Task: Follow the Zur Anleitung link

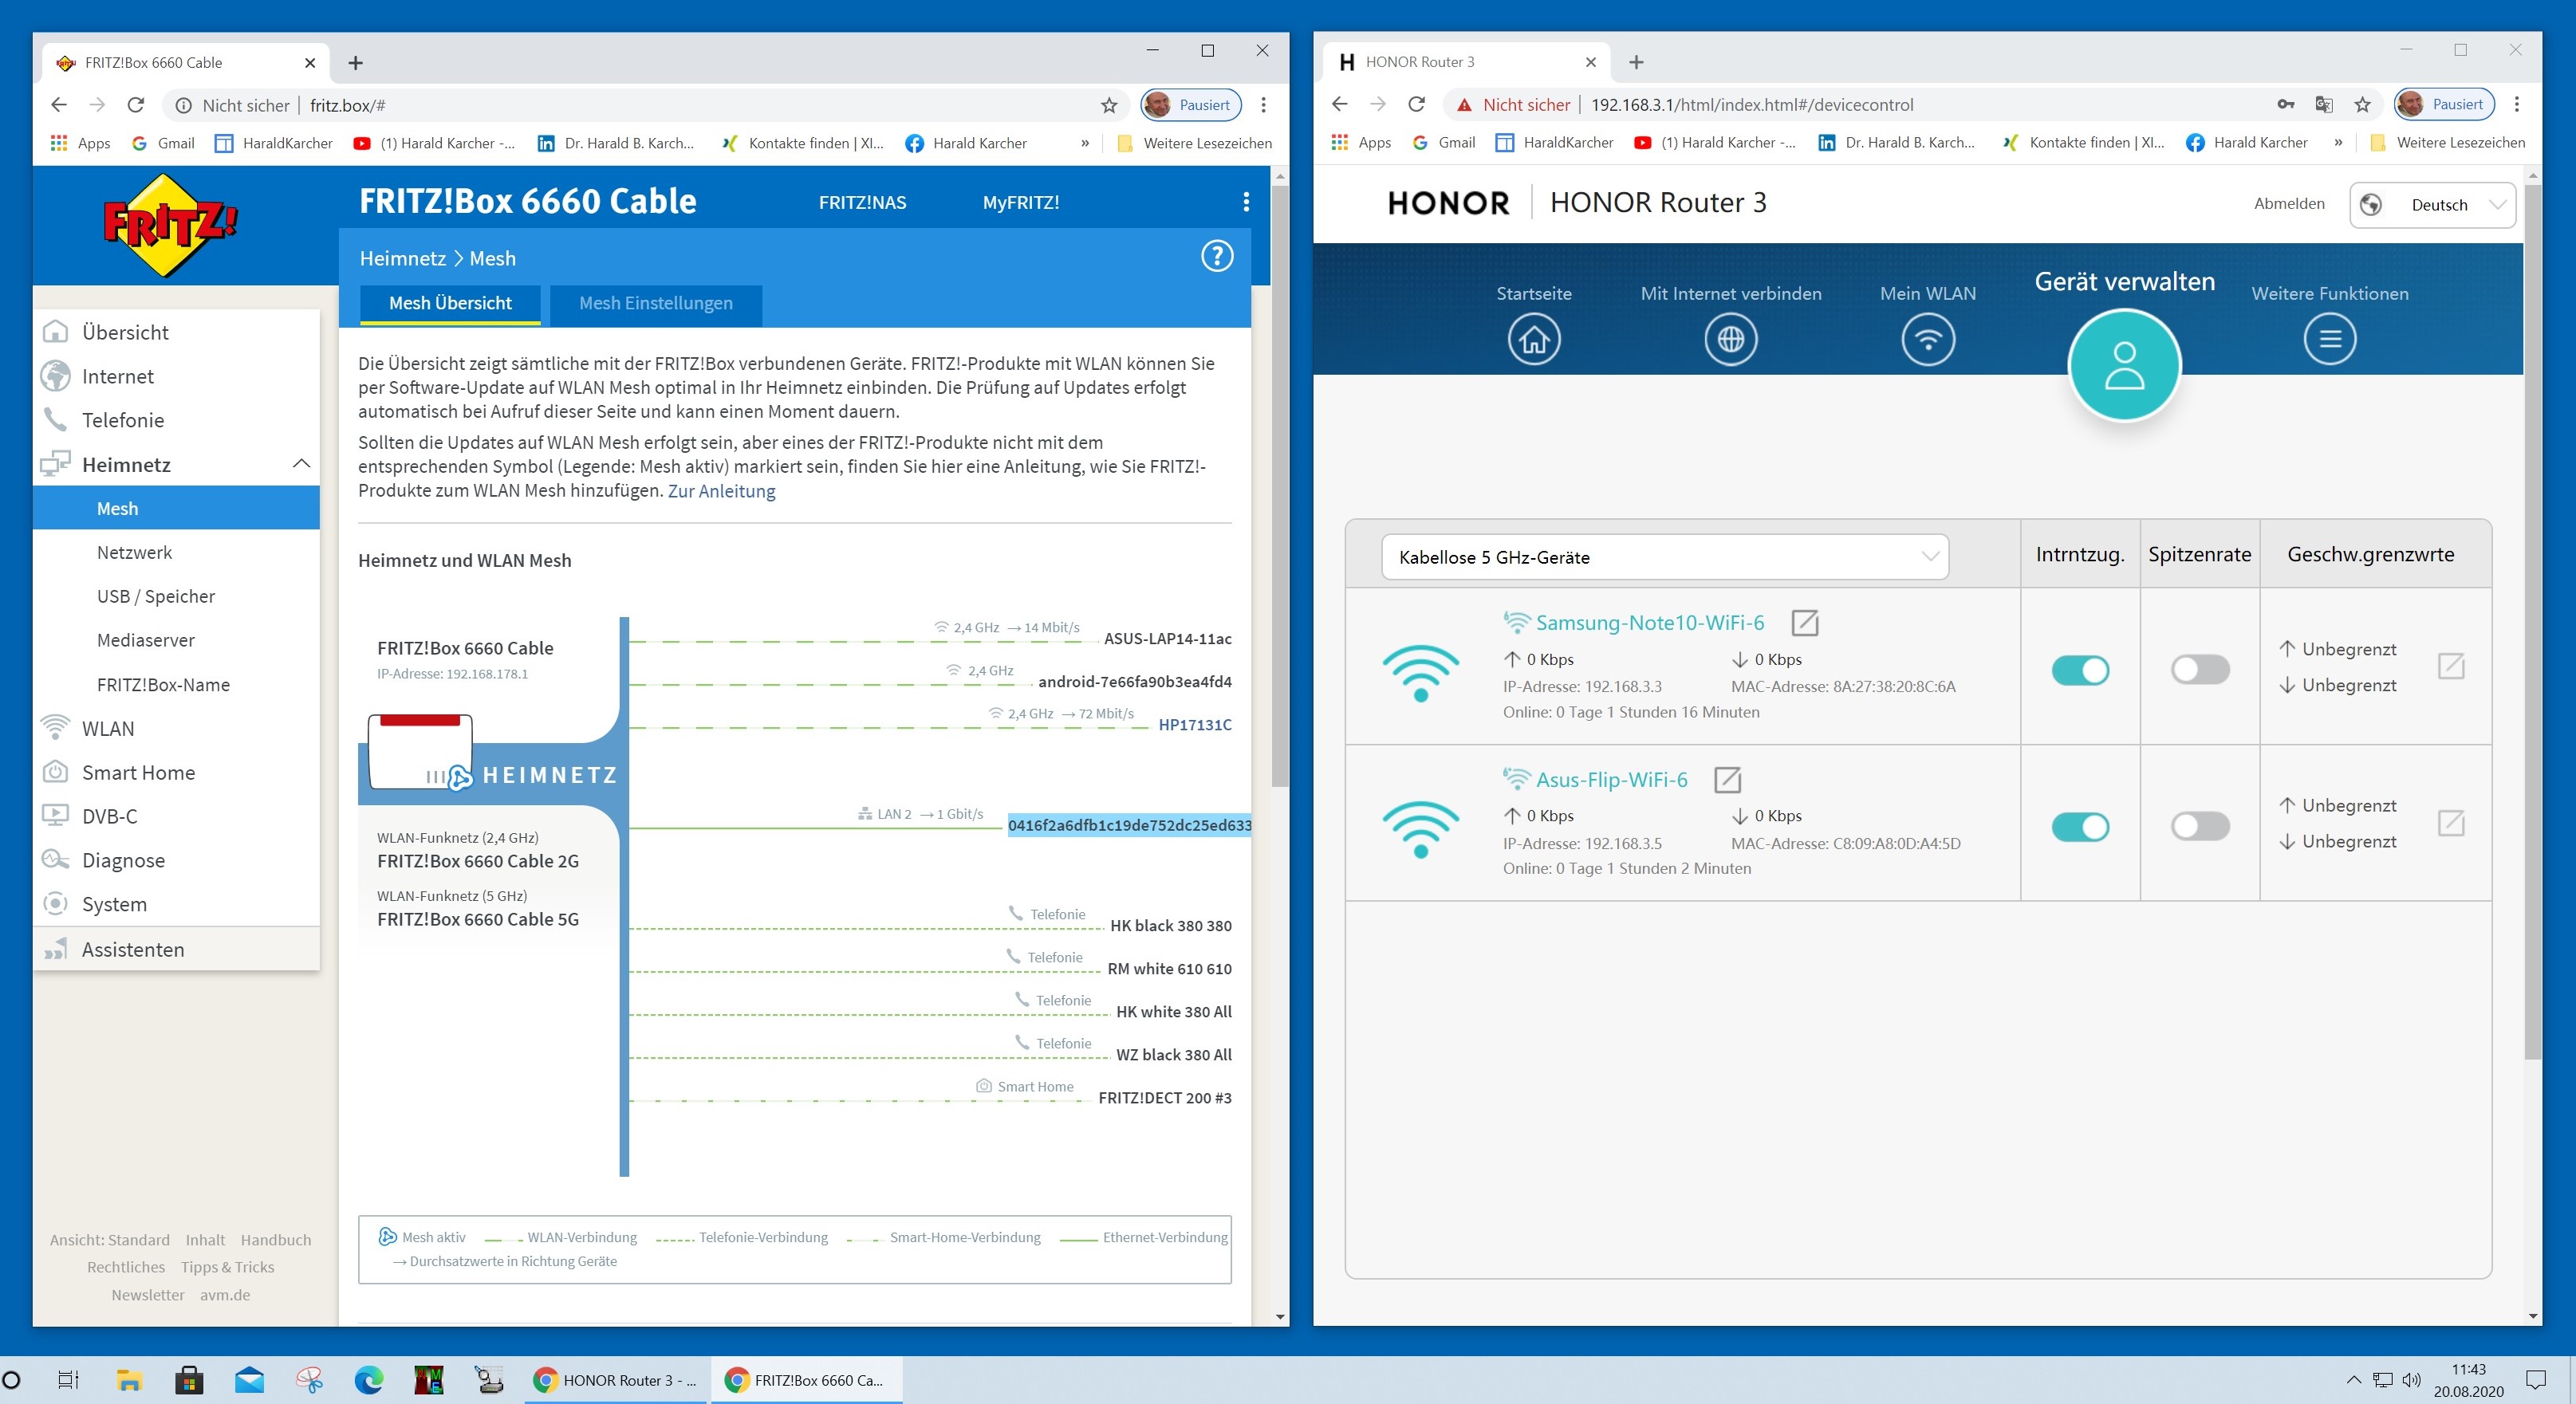Action: point(721,491)
